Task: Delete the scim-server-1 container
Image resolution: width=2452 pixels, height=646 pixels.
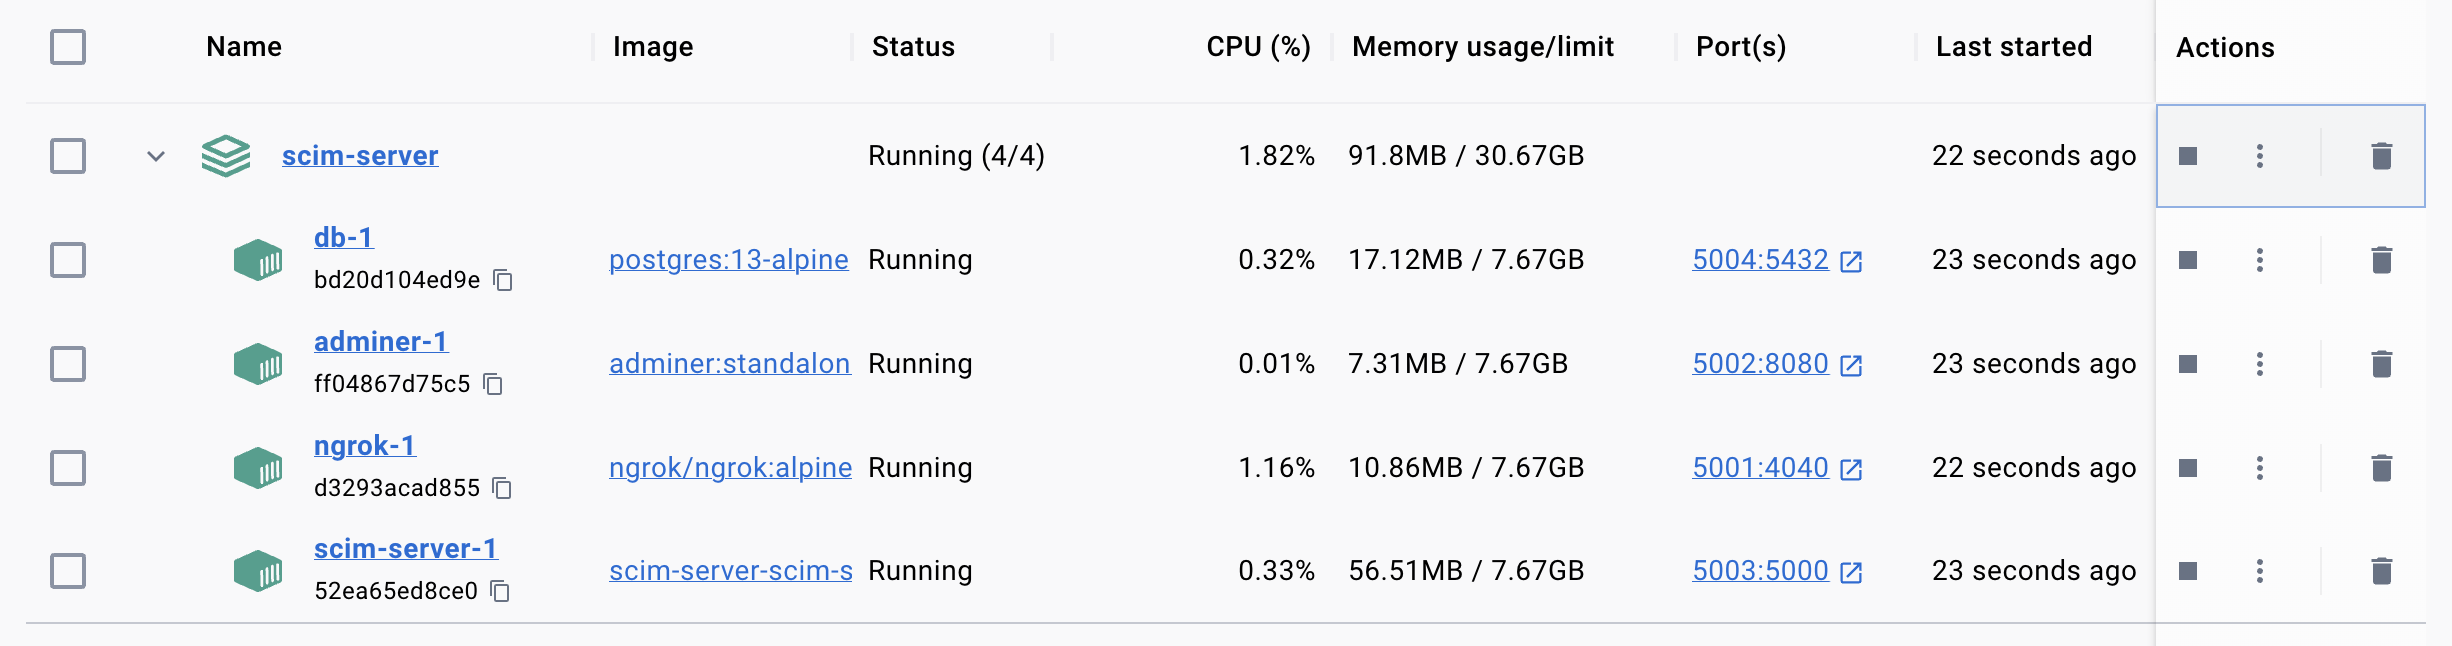Action: 2381,571
